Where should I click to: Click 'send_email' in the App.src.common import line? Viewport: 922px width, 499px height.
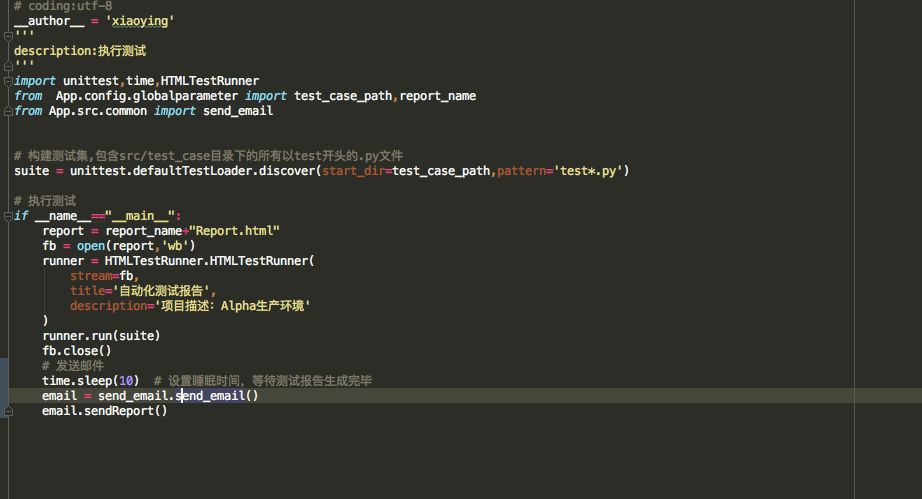pos(238,111)
